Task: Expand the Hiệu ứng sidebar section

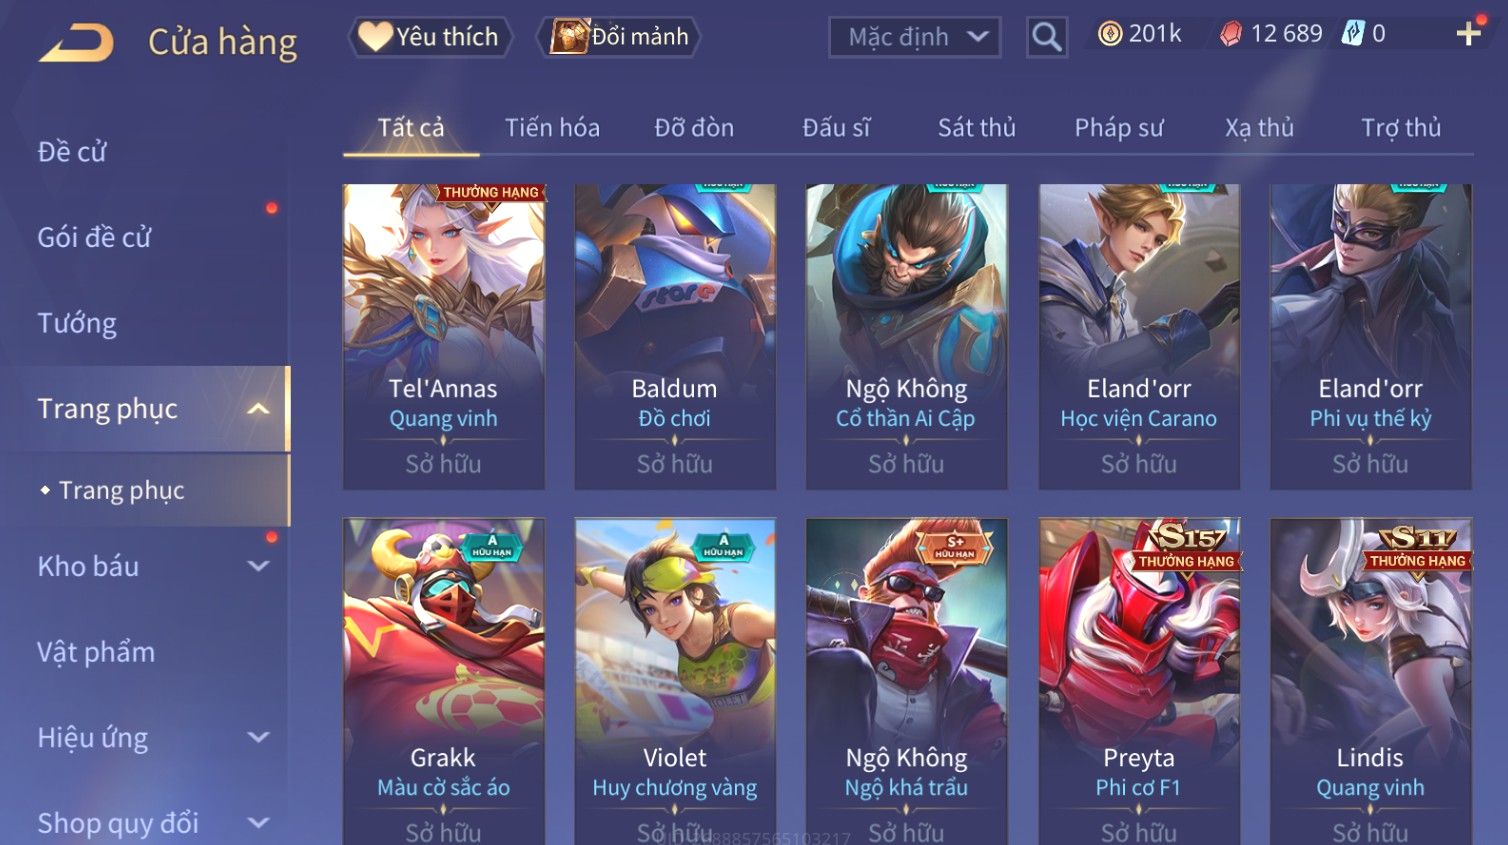Action: [x=258, y=737]
